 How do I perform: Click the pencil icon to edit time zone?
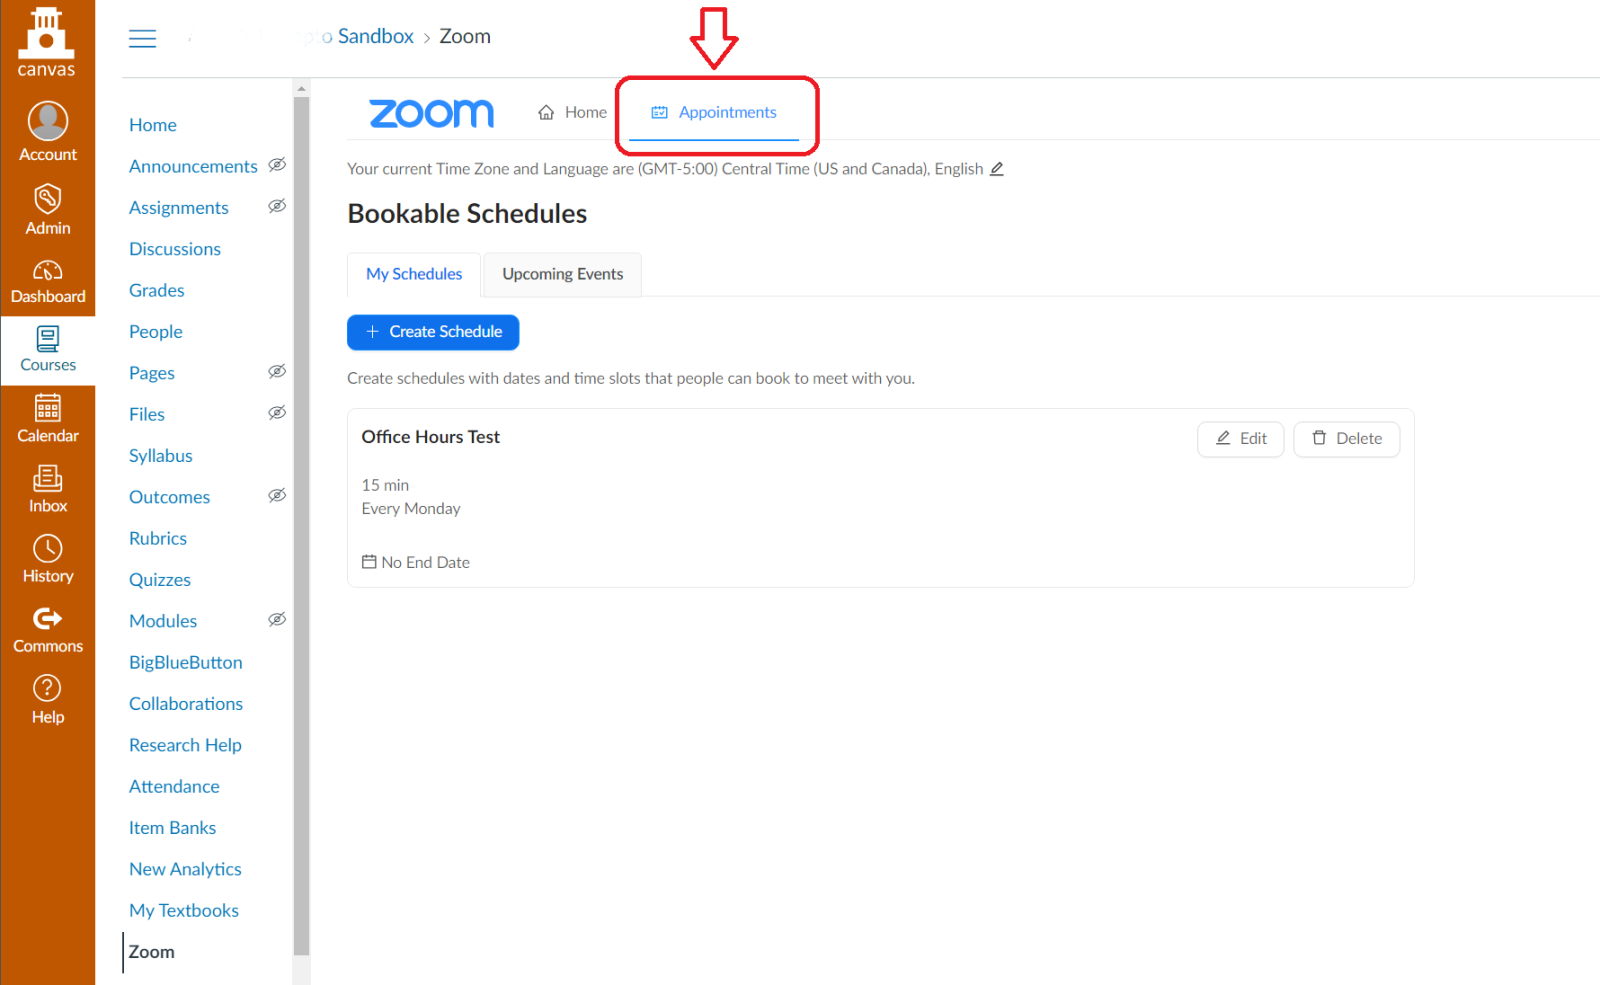997,169
